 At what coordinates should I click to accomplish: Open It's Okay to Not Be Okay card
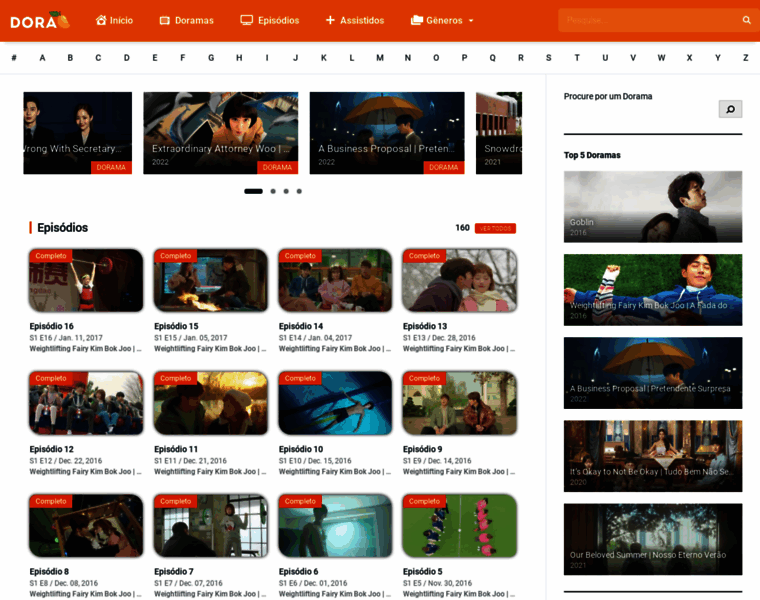click(x=652, y=456)
